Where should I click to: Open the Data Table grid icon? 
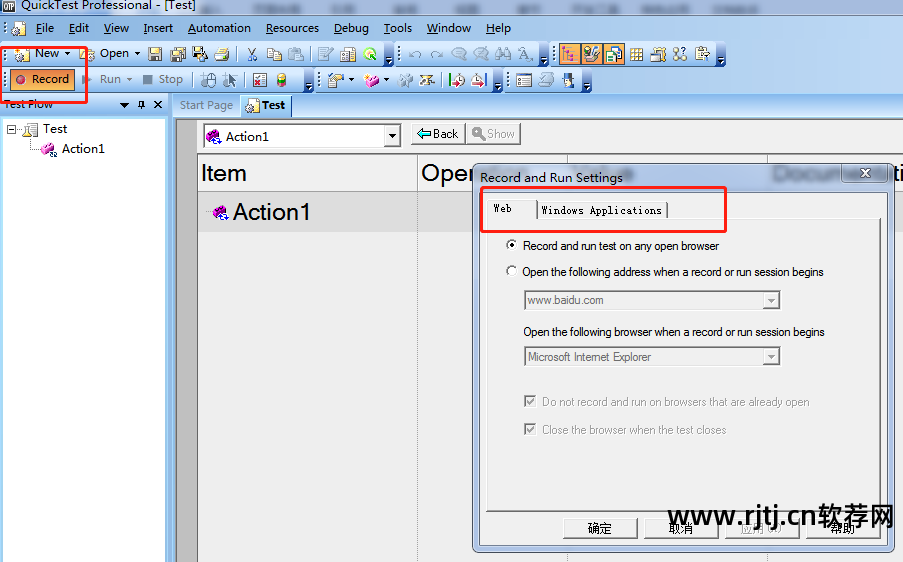[636, 54]
